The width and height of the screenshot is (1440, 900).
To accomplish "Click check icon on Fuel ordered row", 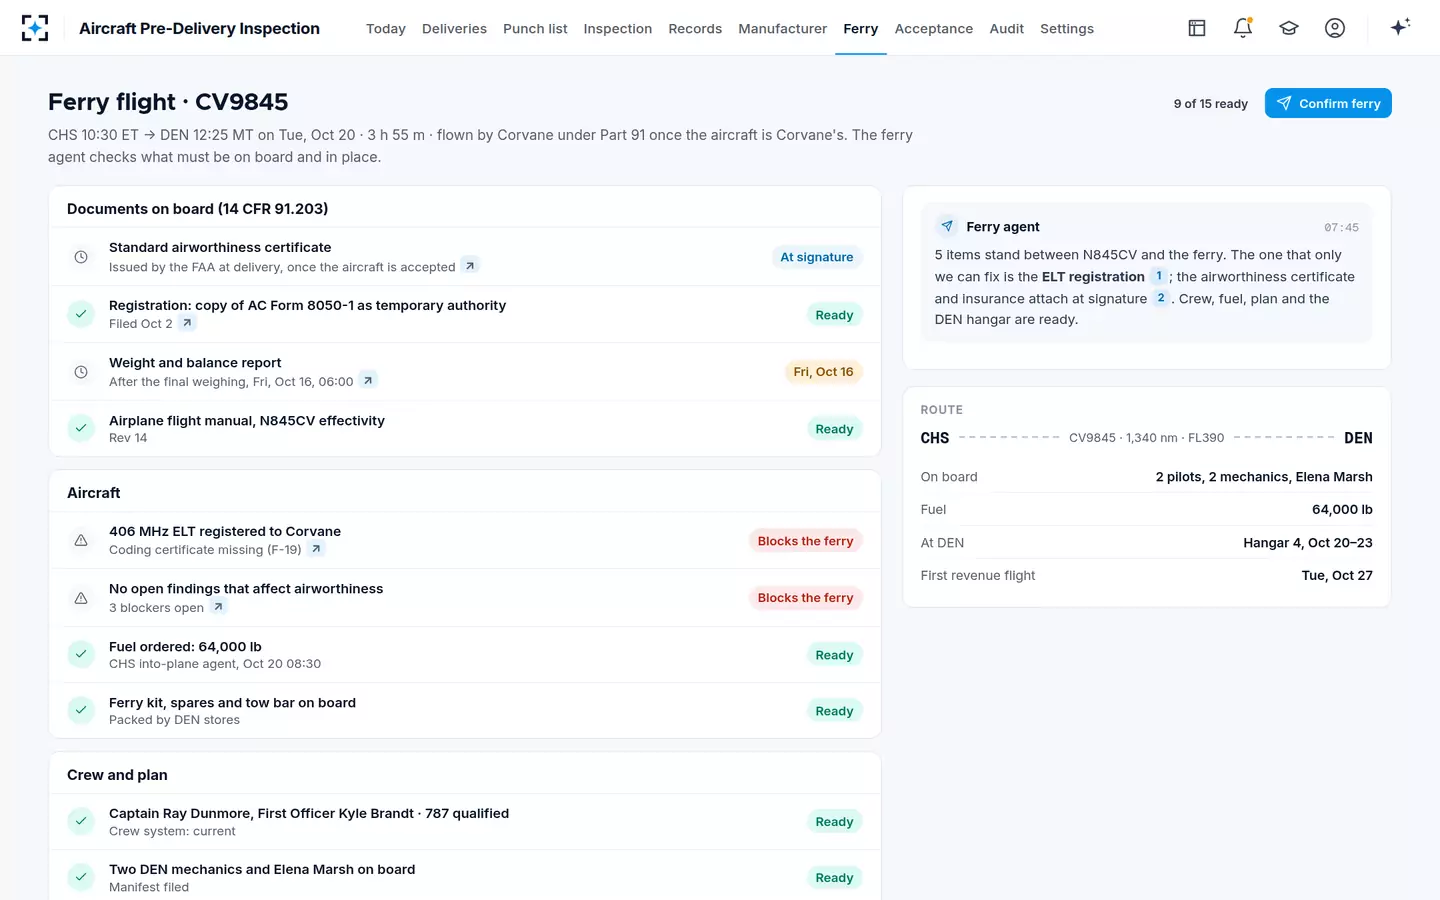I will coord(81,654).
